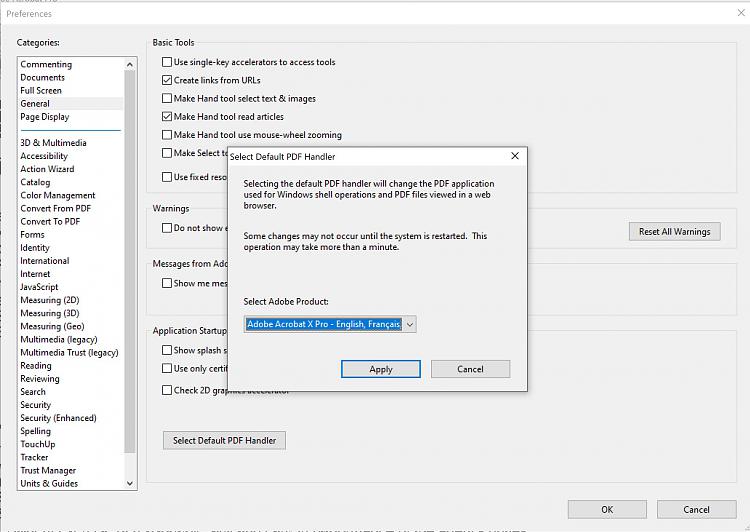Toggle Make Hand tool select text & images

click(x=167, y=99)
